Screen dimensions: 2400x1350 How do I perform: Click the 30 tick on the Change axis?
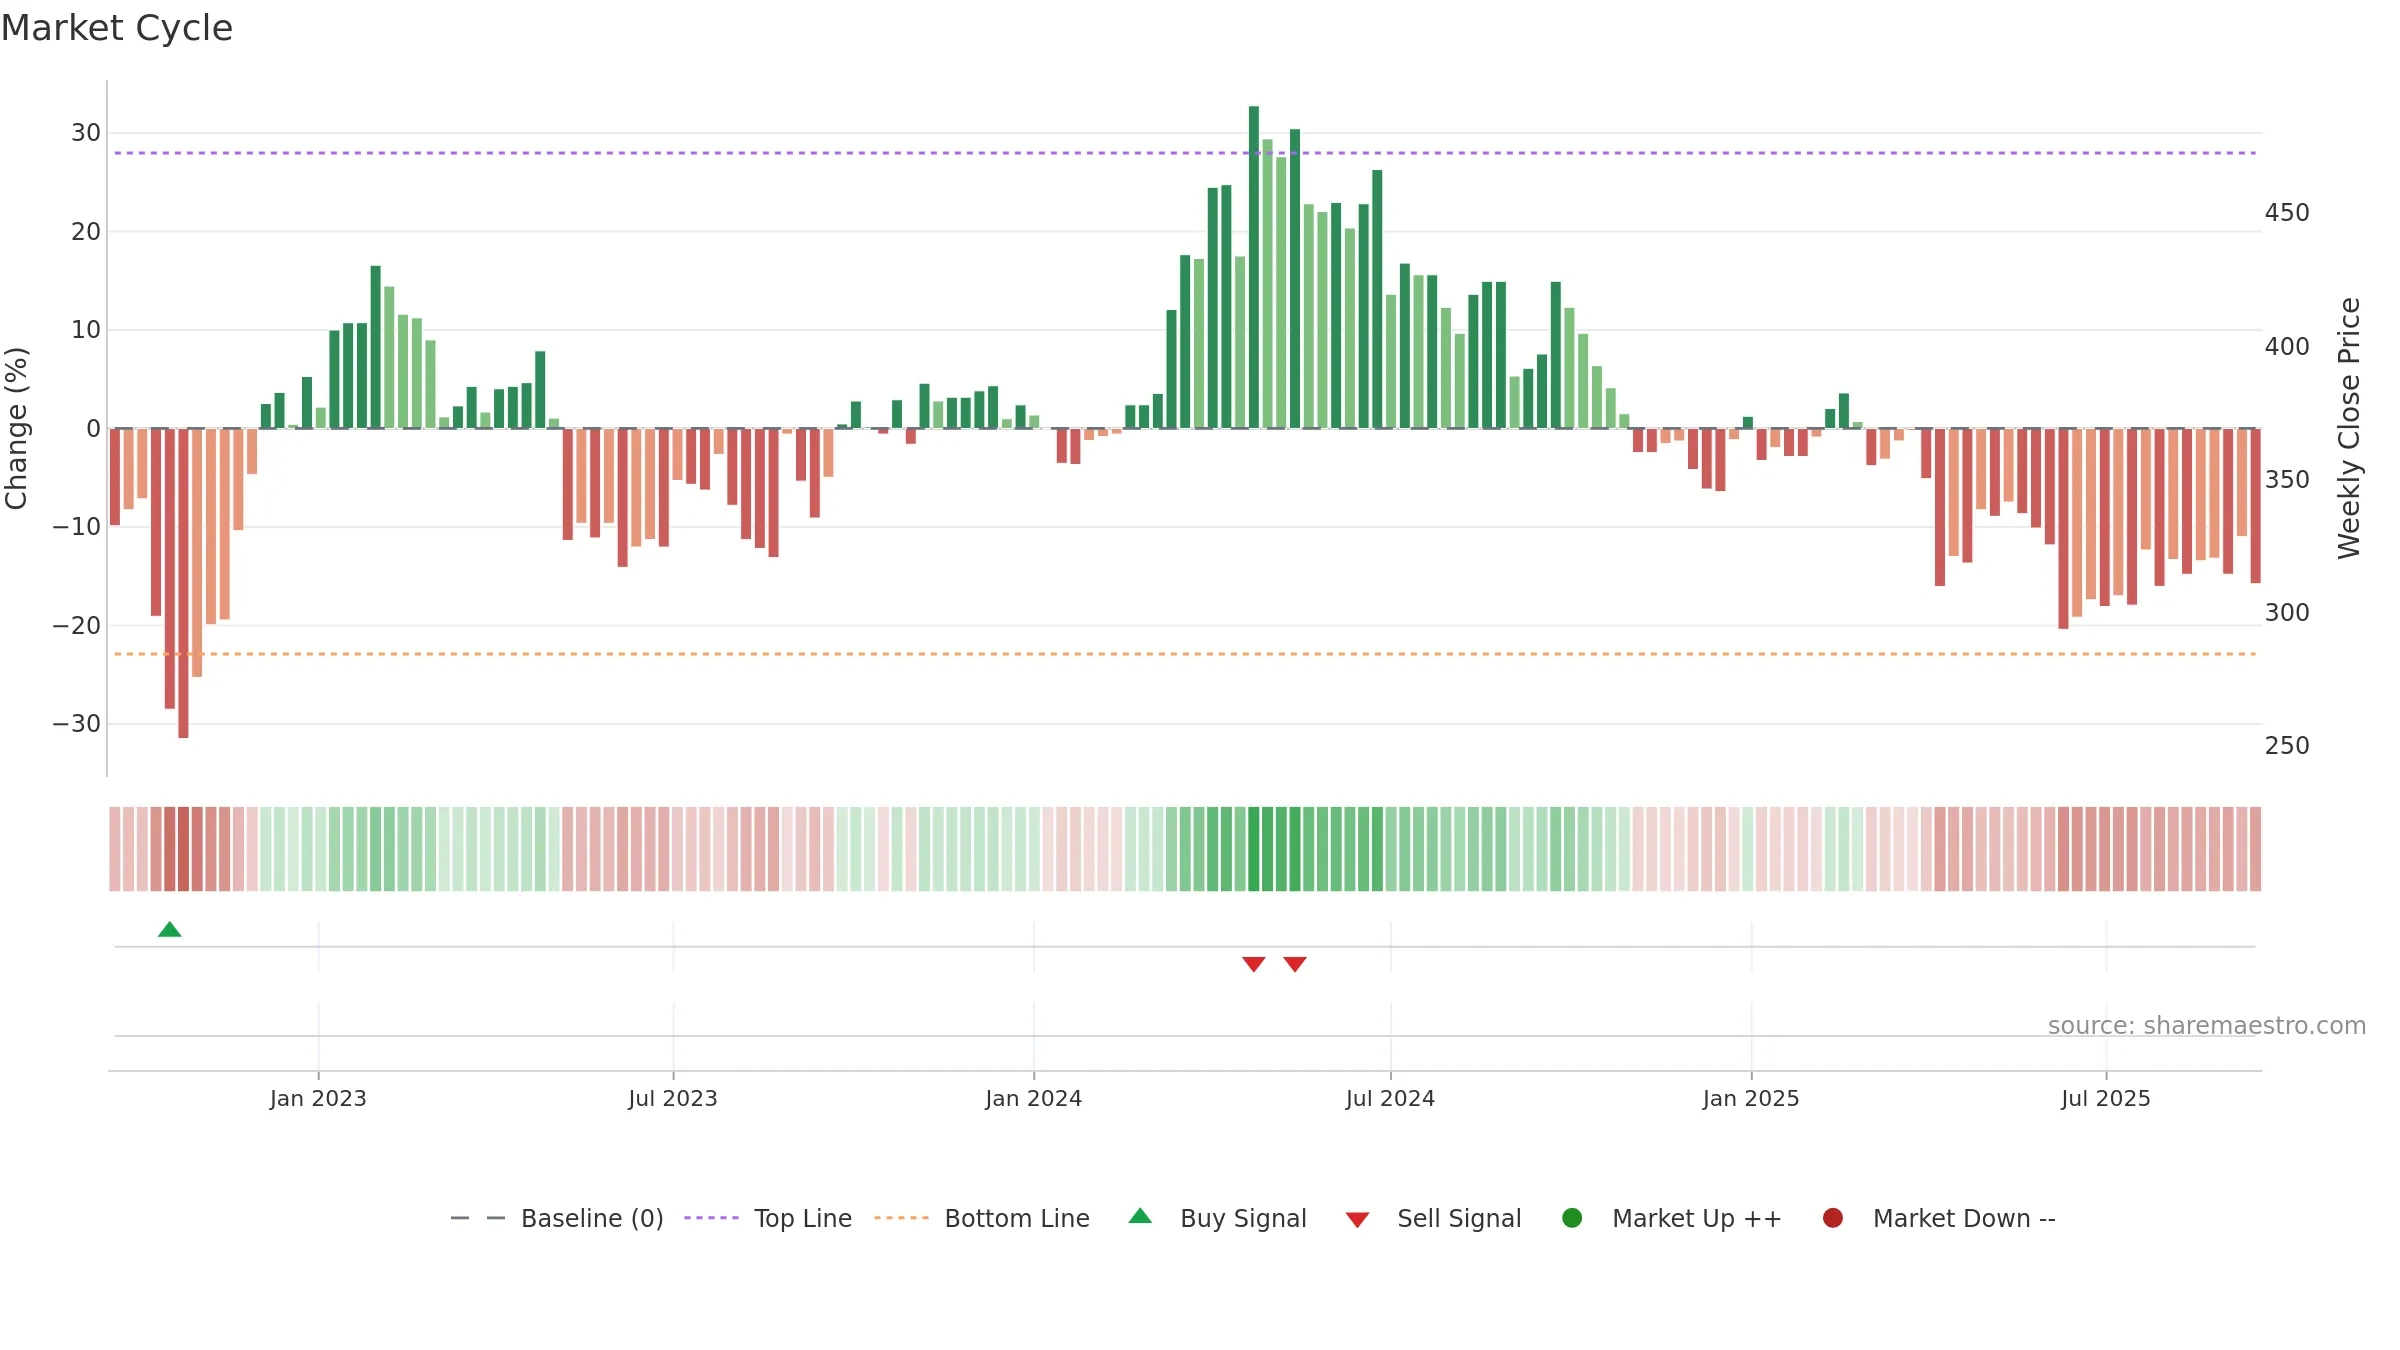pos(86,133)
